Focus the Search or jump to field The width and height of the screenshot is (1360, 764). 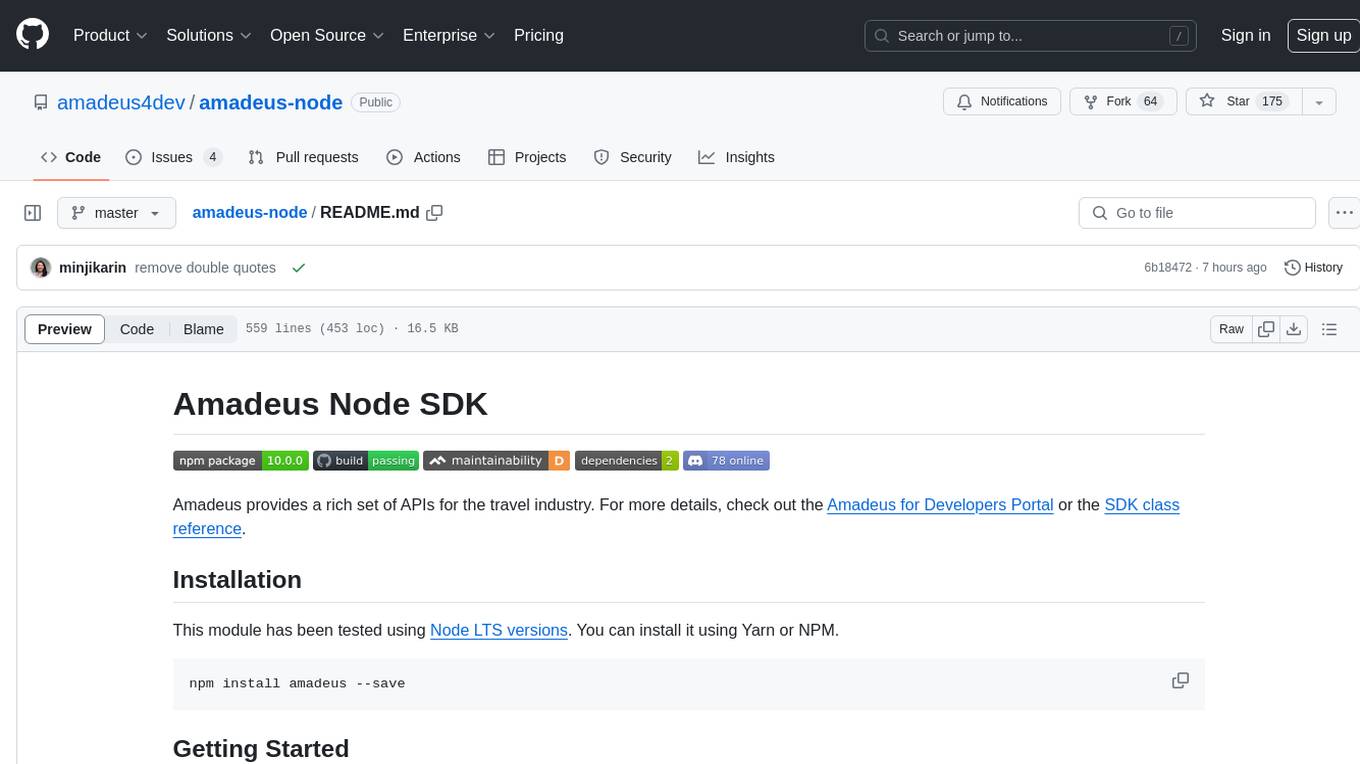coord(1032,36)
